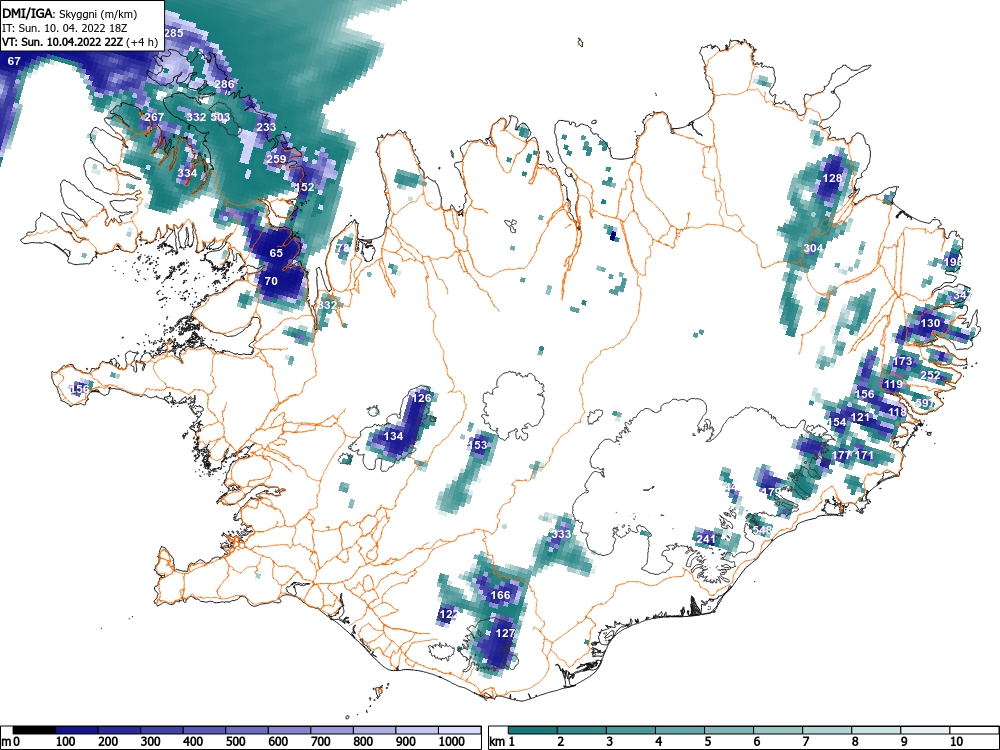Click the visibility value '171' on the map
Screen dimensions: 1000x750
(x=864, y=455)
